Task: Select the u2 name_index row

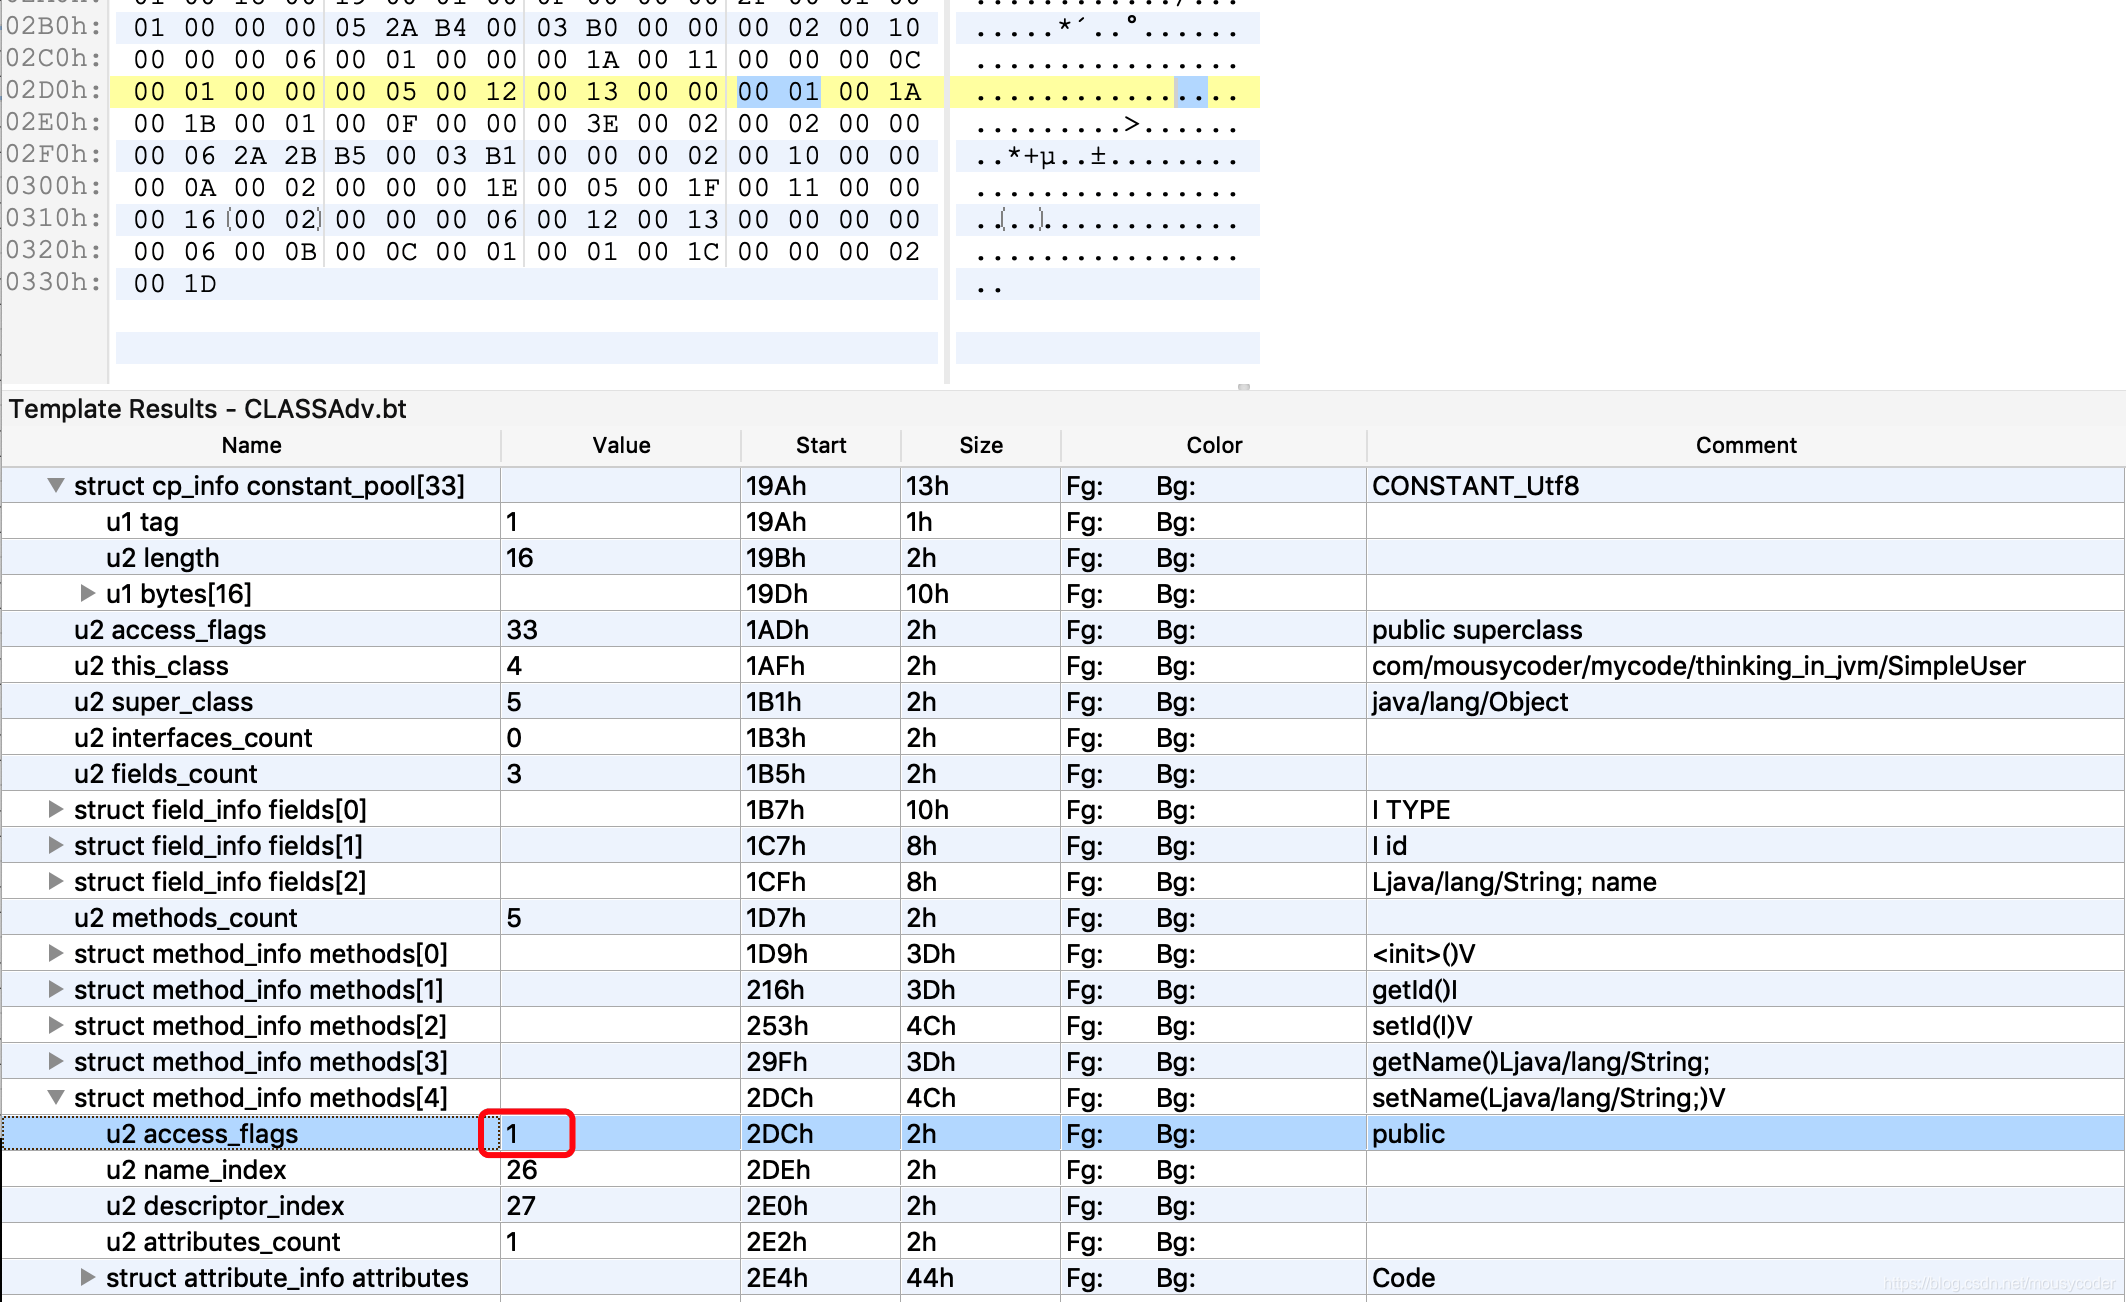Action: (x=196, y=1170)
